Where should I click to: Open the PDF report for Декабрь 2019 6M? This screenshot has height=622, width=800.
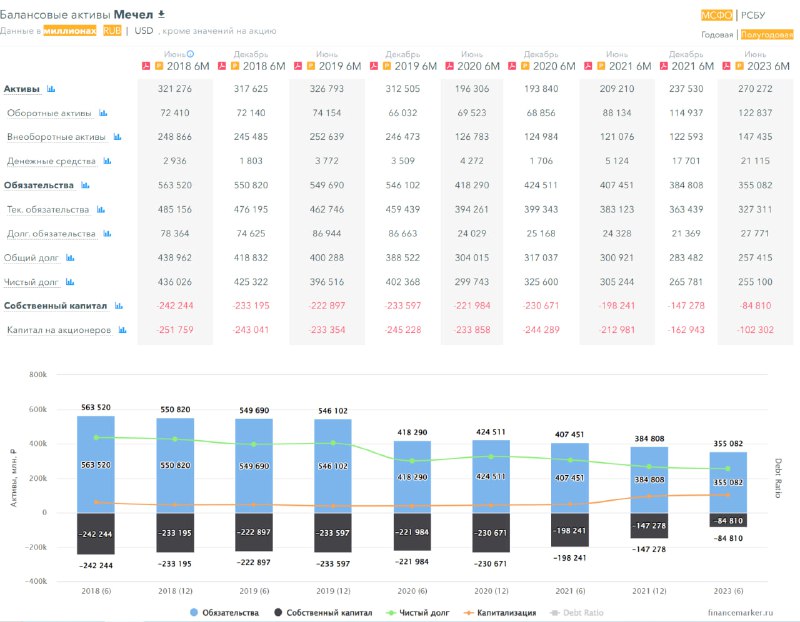[374, 66]
